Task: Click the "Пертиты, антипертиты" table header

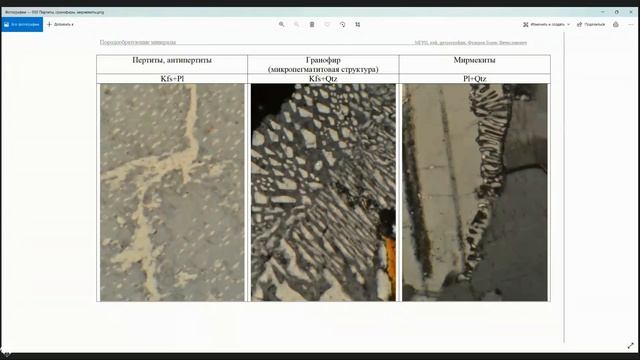Action: [x=172, y=60]
